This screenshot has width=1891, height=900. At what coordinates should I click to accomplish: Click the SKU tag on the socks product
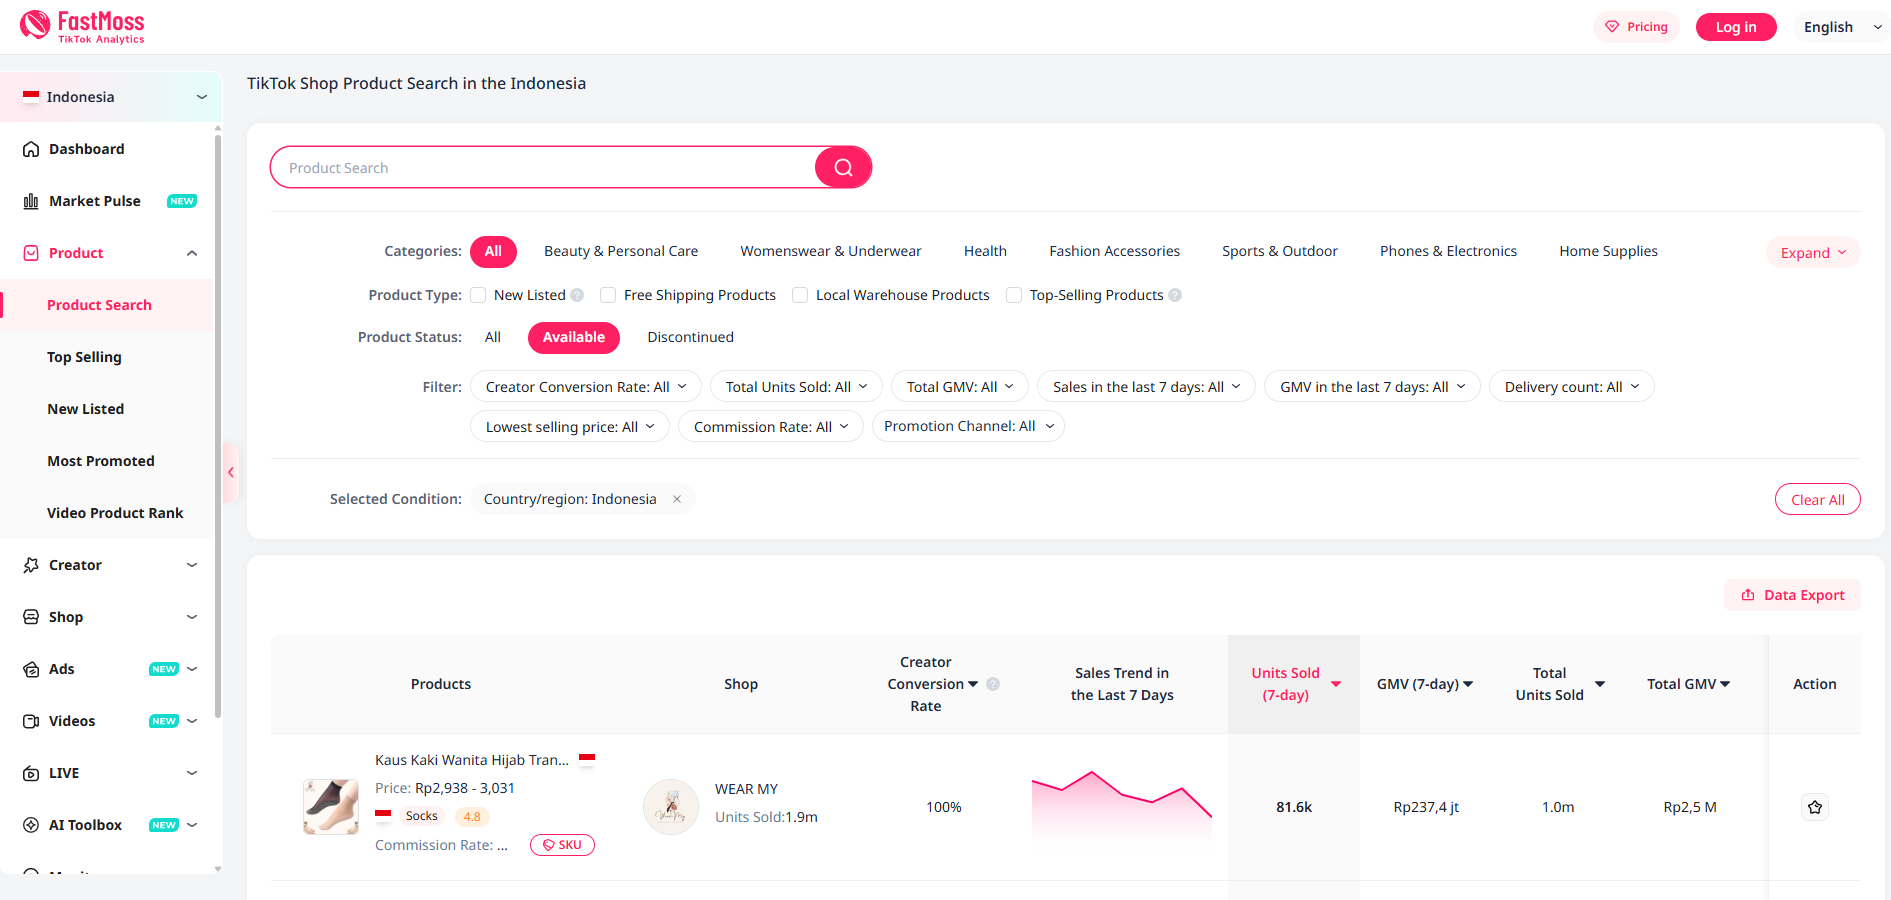click(562, 845)
